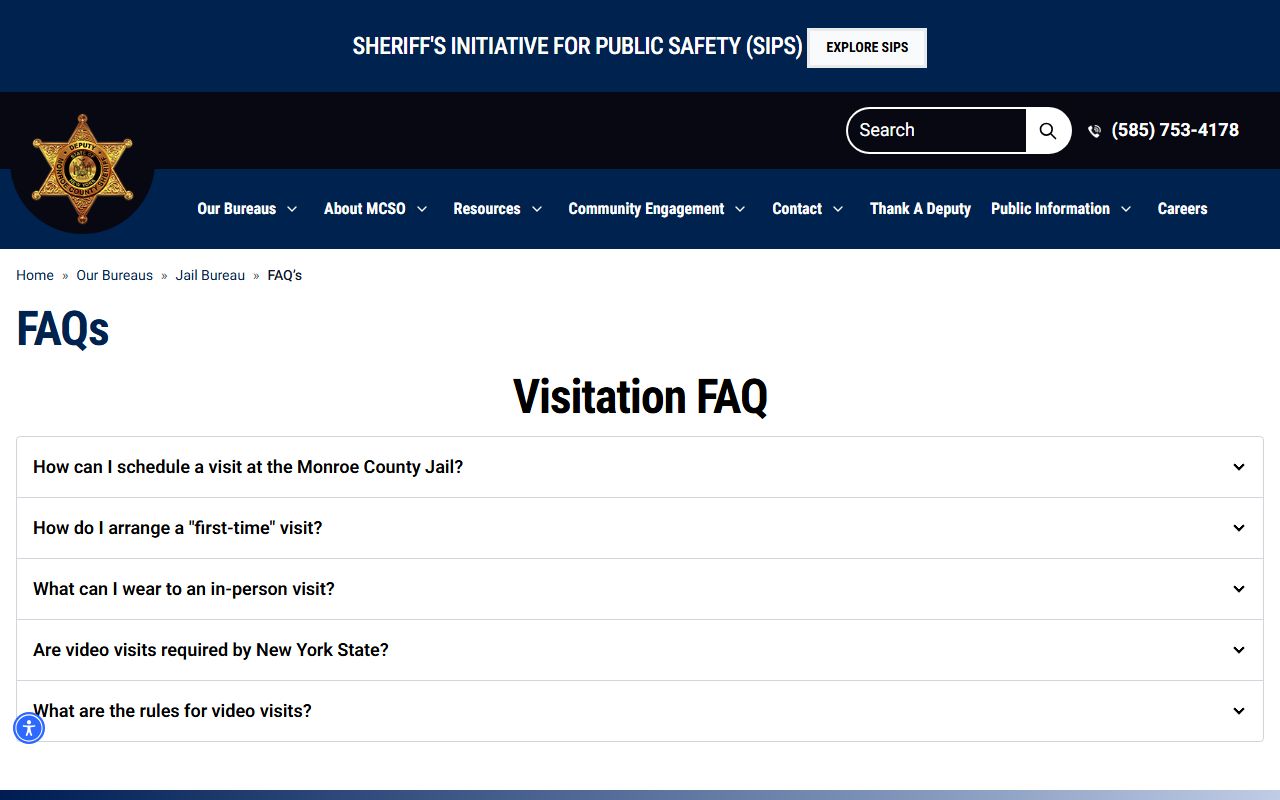Click the magnifying glass search icon
1280x800 pixels.
point(1048,130)
